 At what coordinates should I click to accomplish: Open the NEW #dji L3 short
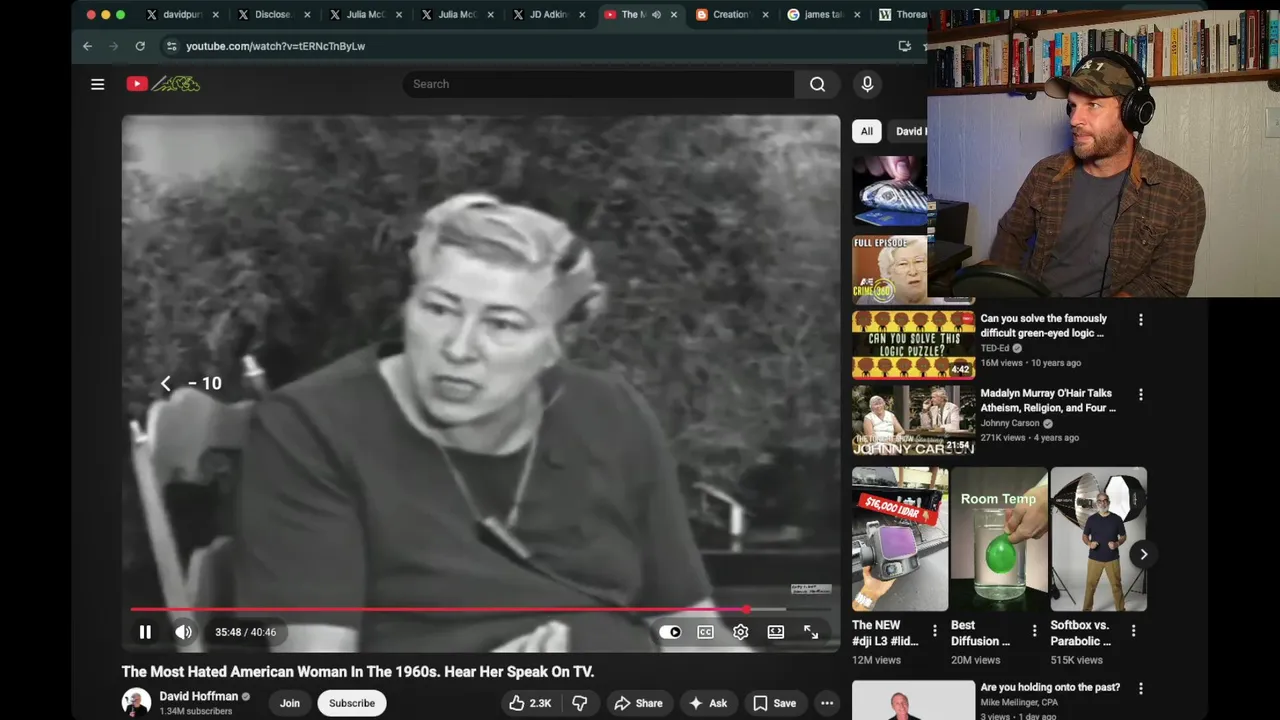(x=900, y=539)
